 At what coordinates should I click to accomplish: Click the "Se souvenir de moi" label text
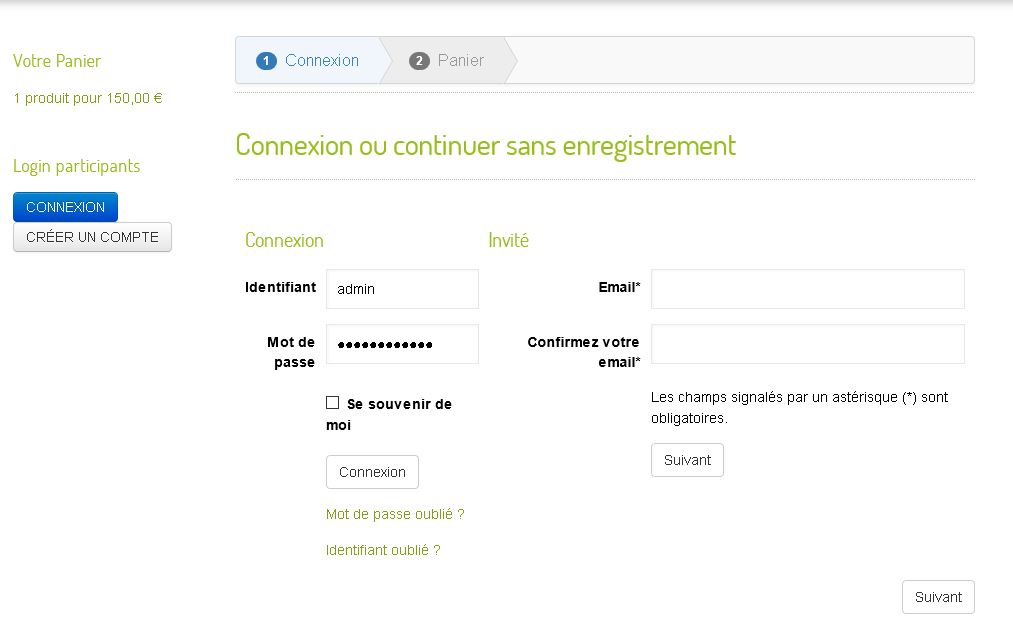click(x=399, y=404)
